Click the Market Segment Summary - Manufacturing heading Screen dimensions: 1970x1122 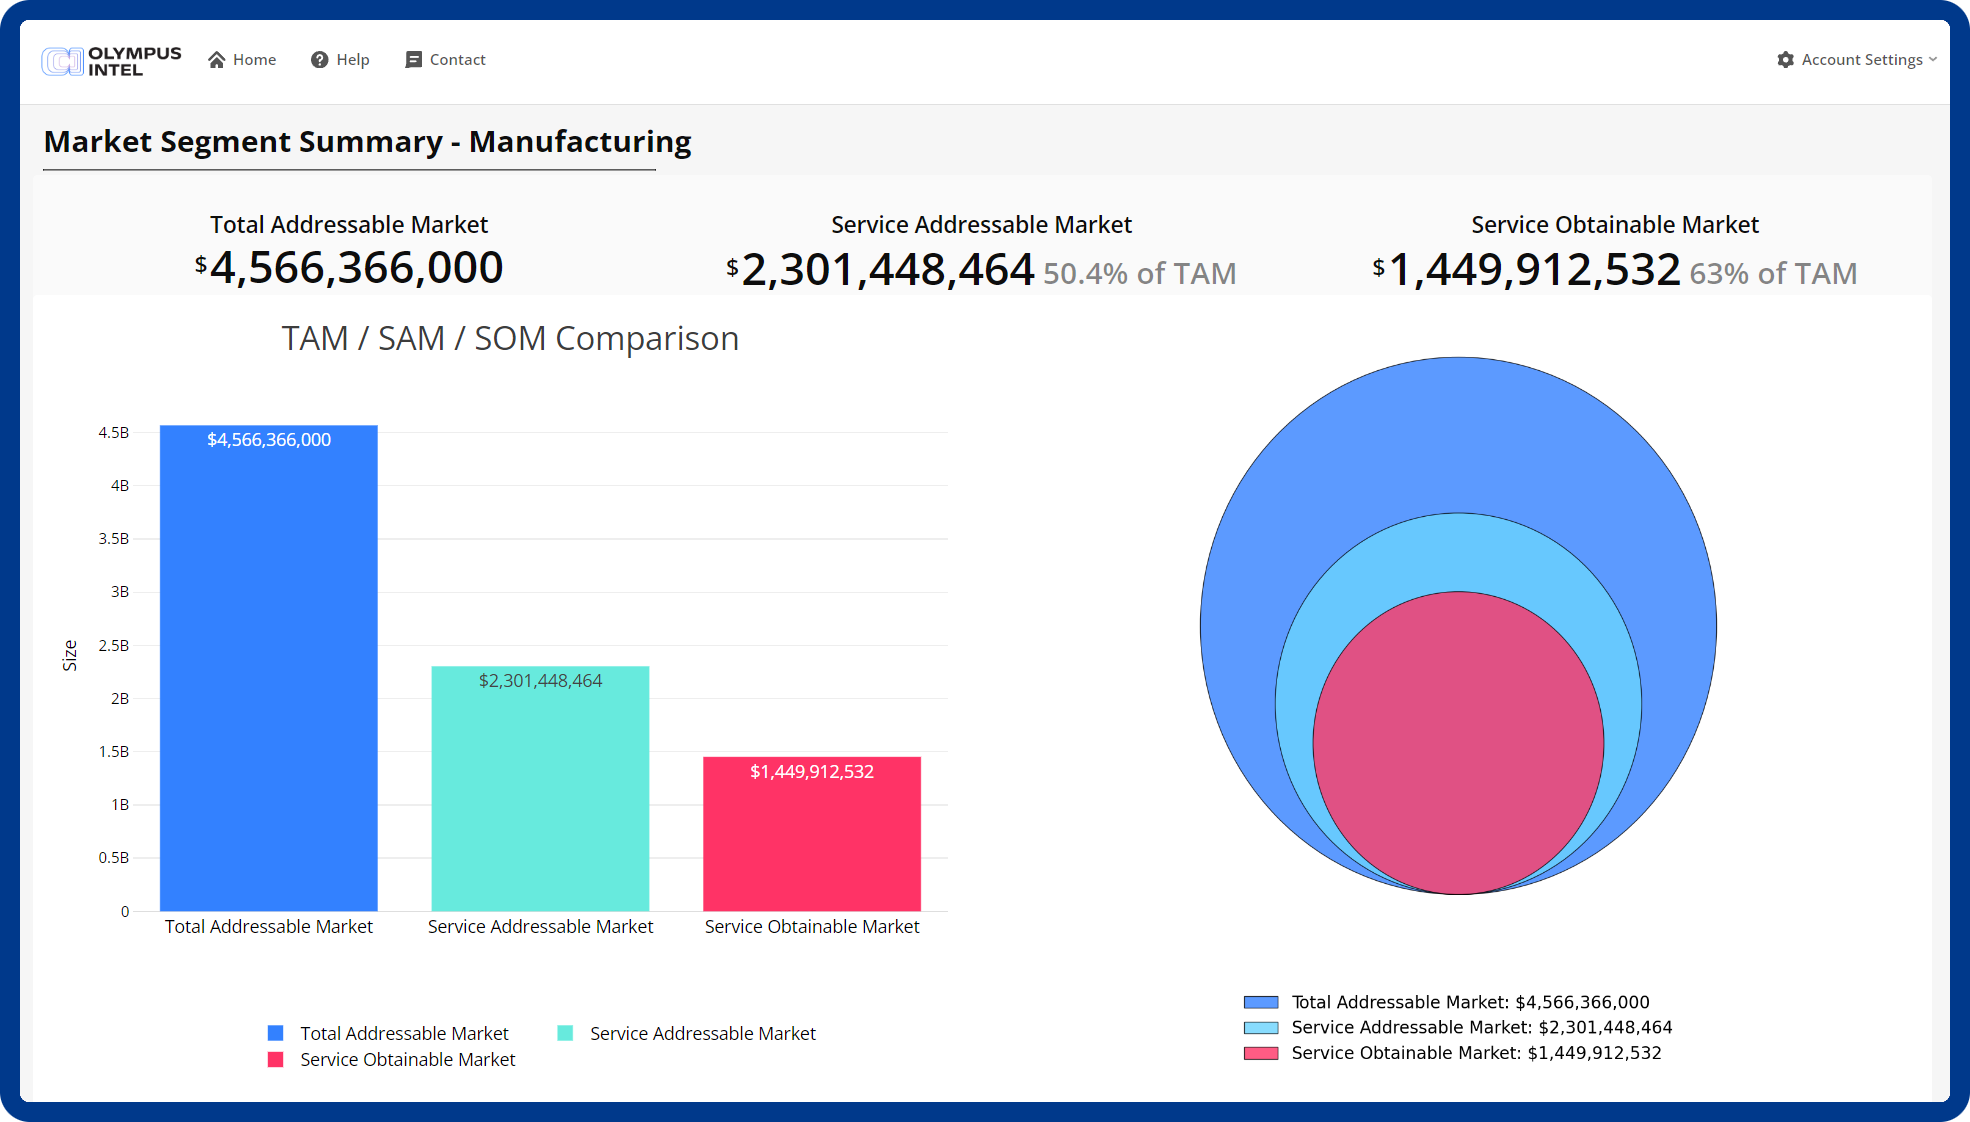click(x=367, y=141)
